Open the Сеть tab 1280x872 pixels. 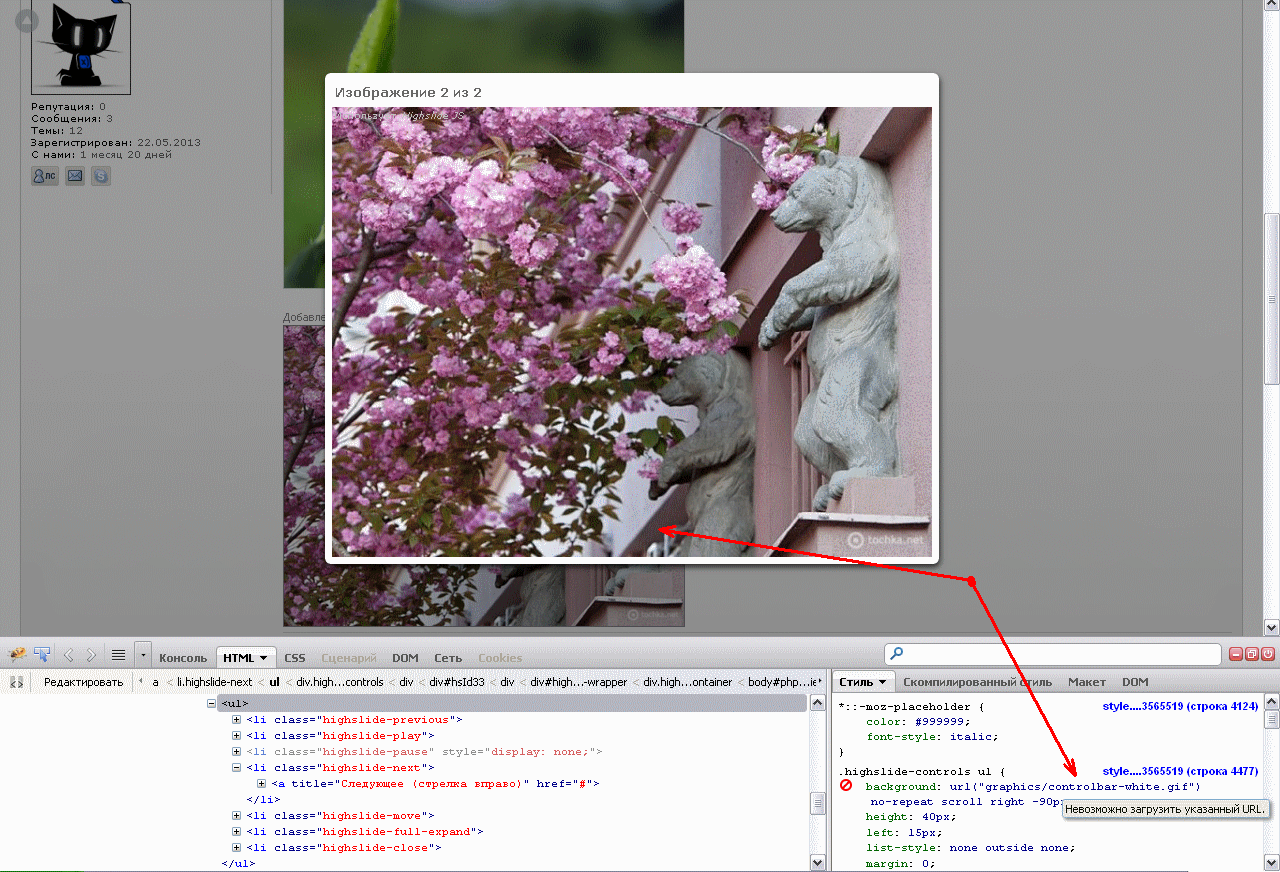448,658
